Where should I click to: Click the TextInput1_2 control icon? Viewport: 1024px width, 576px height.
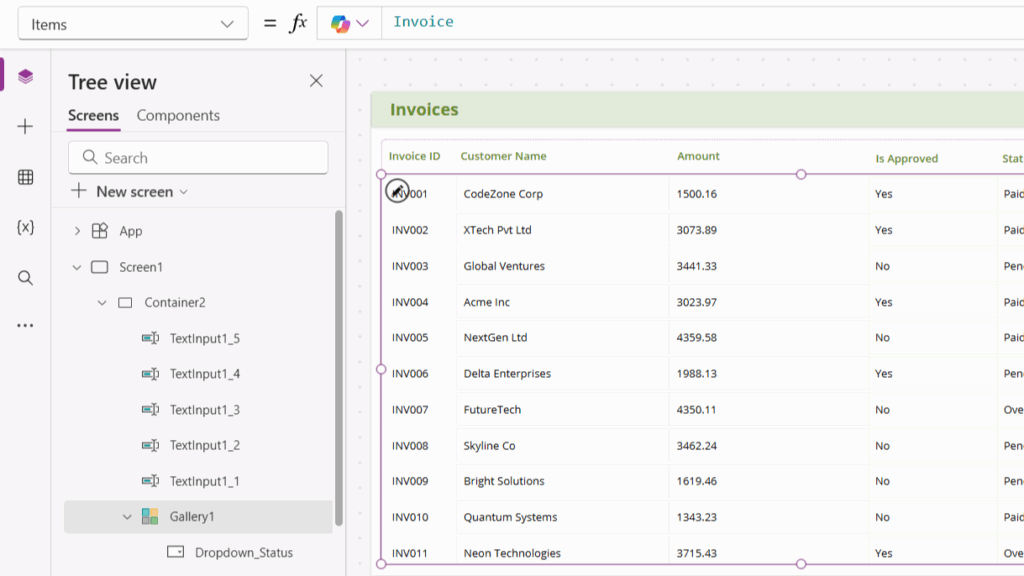coord(150,445)
